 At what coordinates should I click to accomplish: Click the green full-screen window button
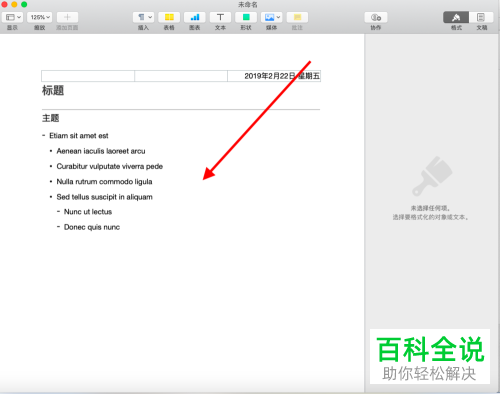click(24, 4)
